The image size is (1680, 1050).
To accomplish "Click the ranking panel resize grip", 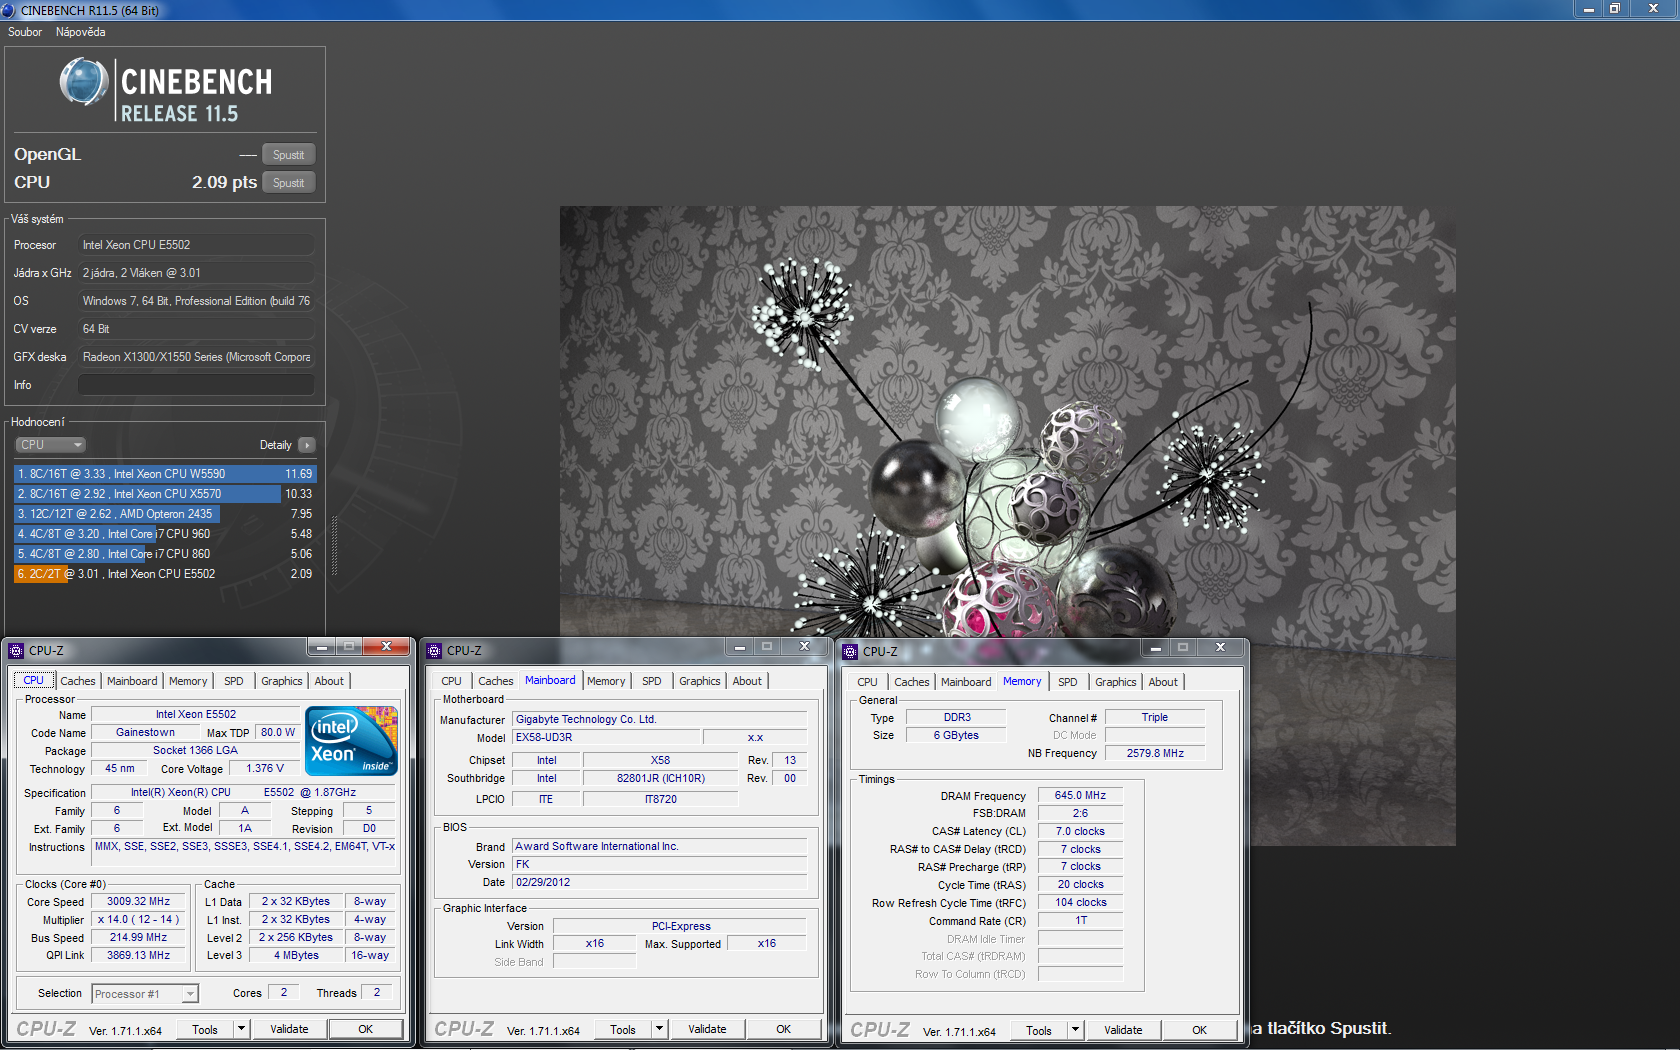I will [x=334, y=545].
